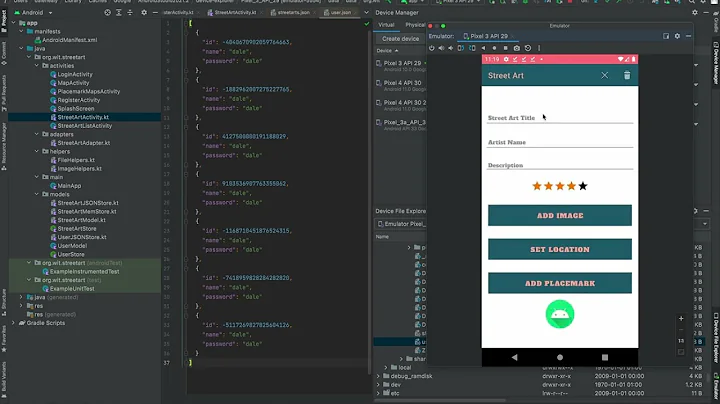Open emulator extended controls three-dot menu
This screenshot has height=404, width=720.
click(x=539, y=48)
